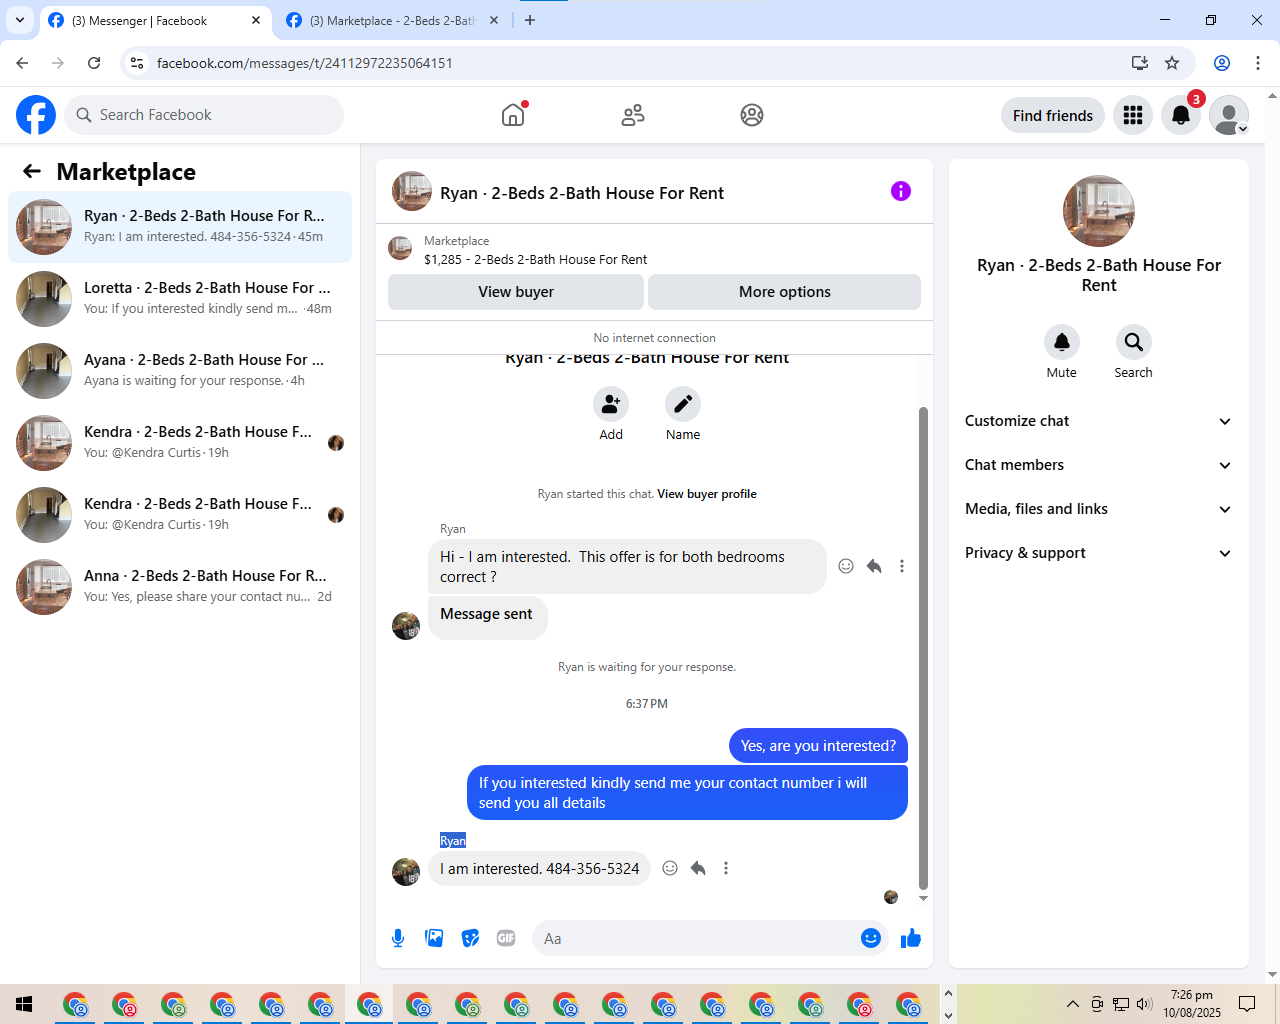Viewport: 1280px width, 1024px height.
Task: Open more options for Ryan's first message
Action: [x=902, y=566]
